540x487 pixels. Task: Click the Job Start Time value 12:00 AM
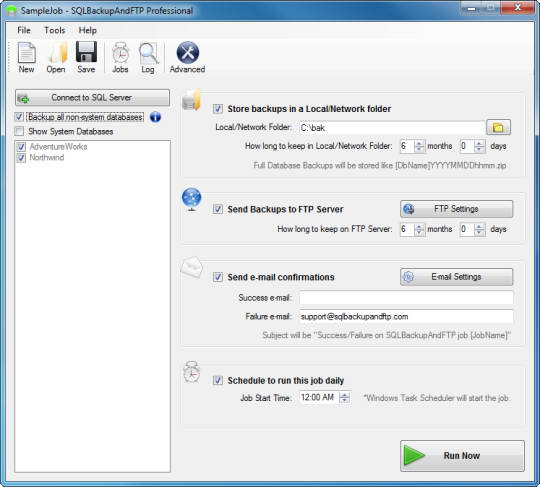(x=318, y=397)
